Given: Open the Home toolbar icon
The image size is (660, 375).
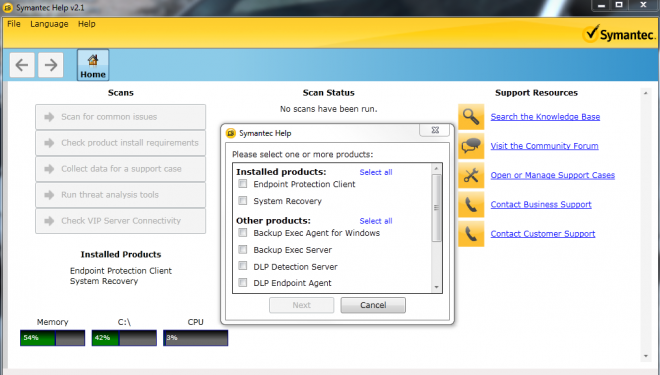Looking at the screenshot, I should pos(93,65).
